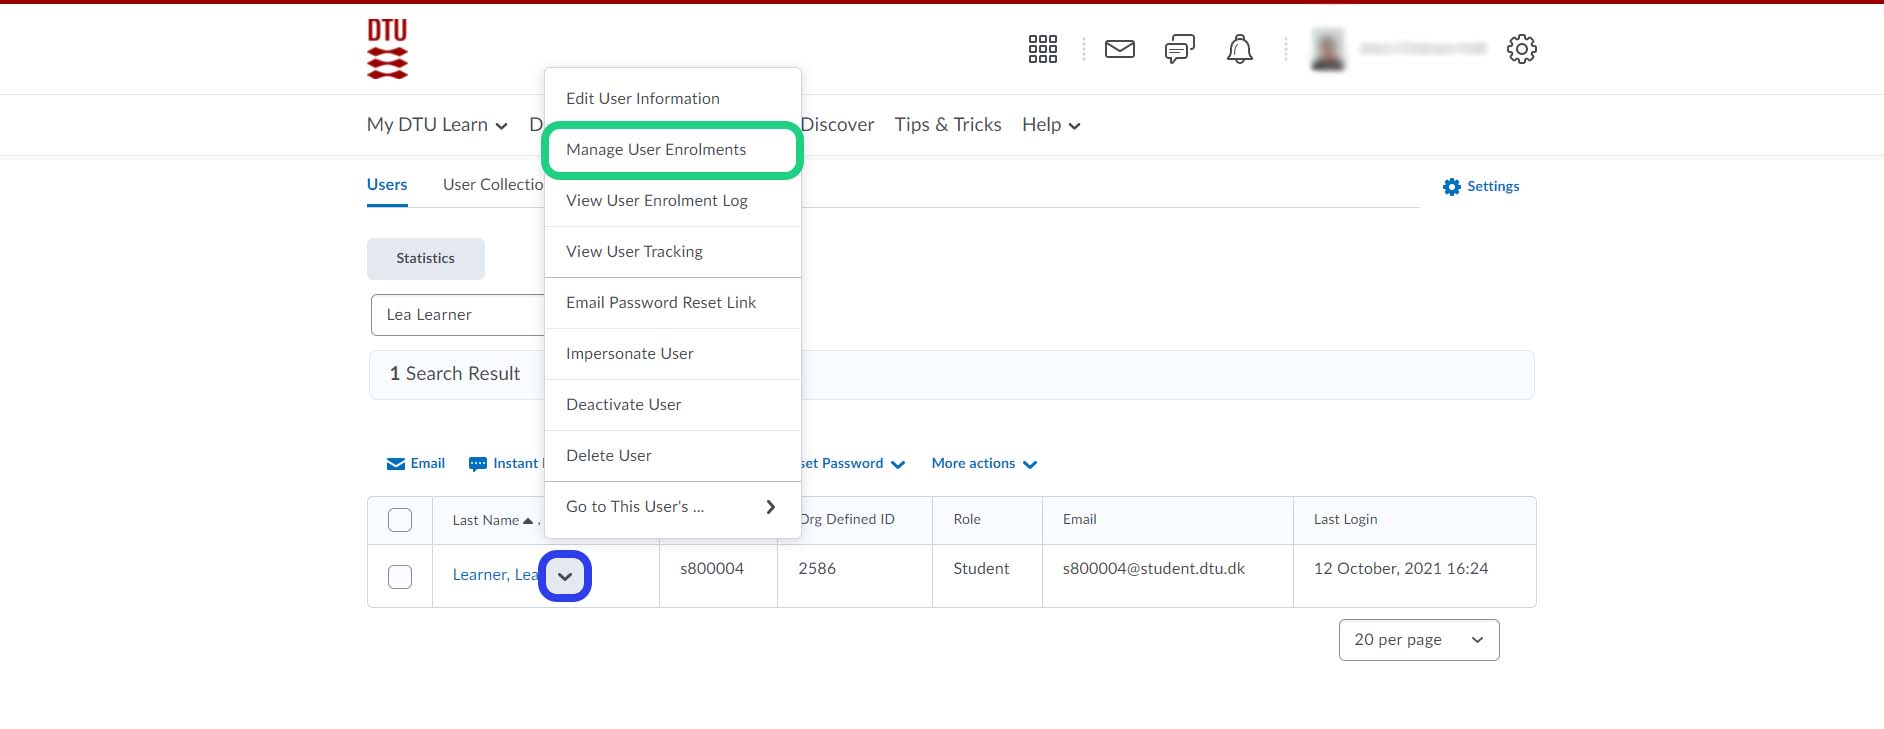The height and width of the screenshot is (729, 1884).
Task: Choose Impersonate User in context menu
Action: 630,354
